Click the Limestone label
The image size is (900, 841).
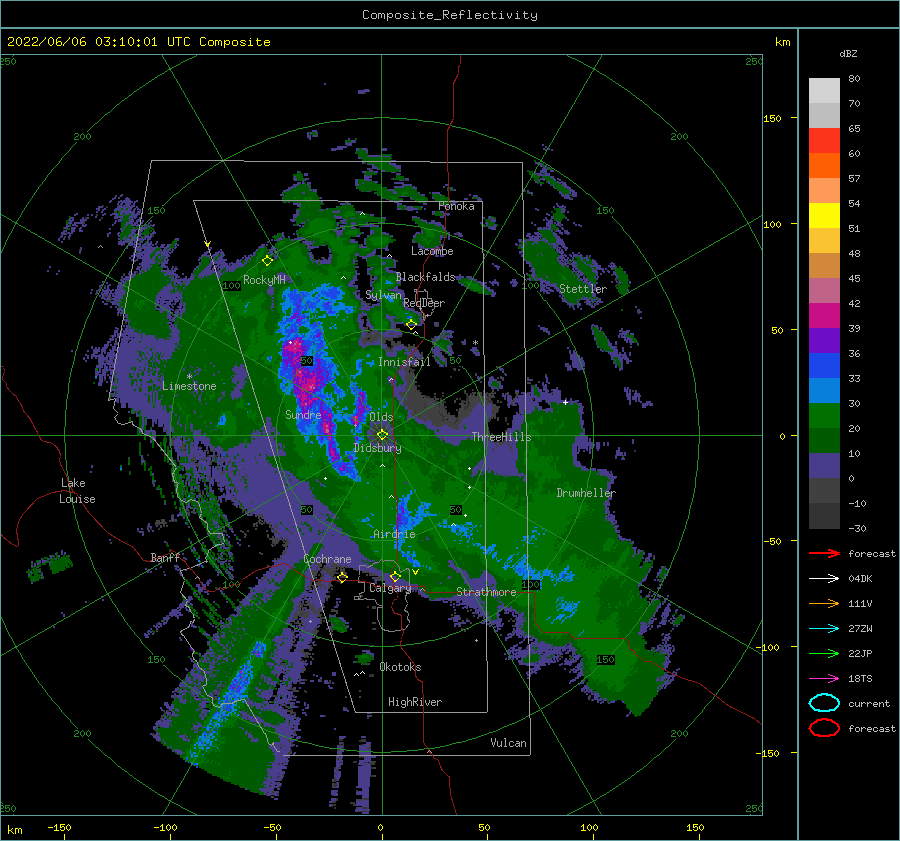[189, 386]
